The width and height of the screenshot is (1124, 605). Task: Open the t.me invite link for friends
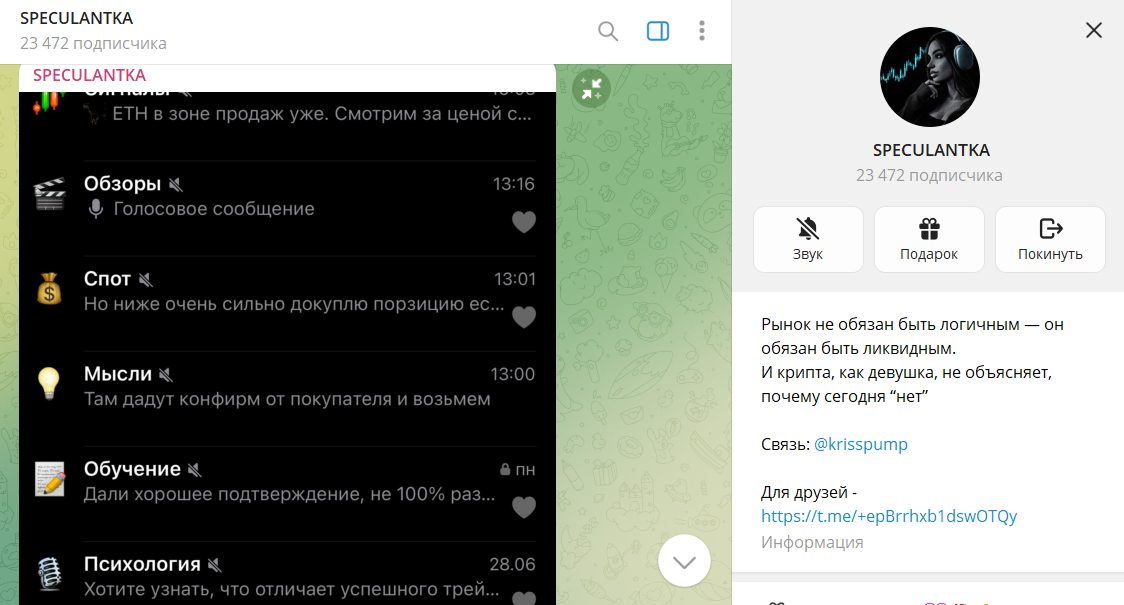click(x=889, y=516)
